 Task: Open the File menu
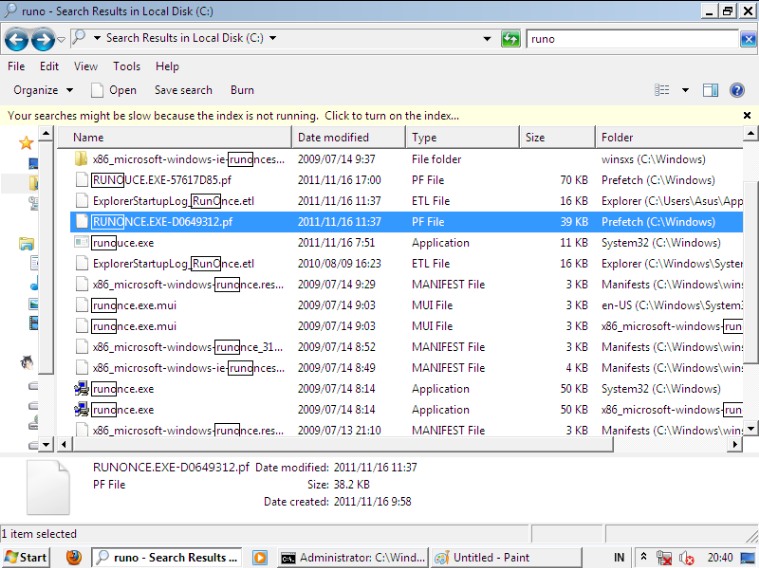(x=16, y=66)
